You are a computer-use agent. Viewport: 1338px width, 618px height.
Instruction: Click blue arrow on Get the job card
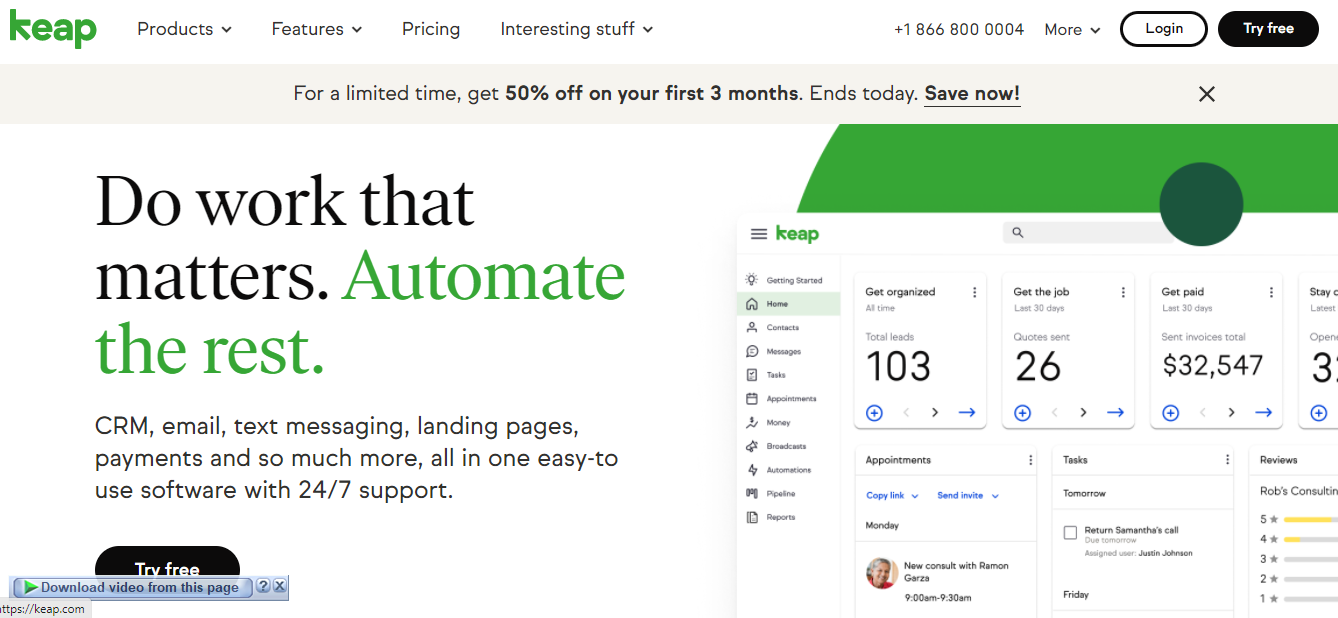[1115, 412]
